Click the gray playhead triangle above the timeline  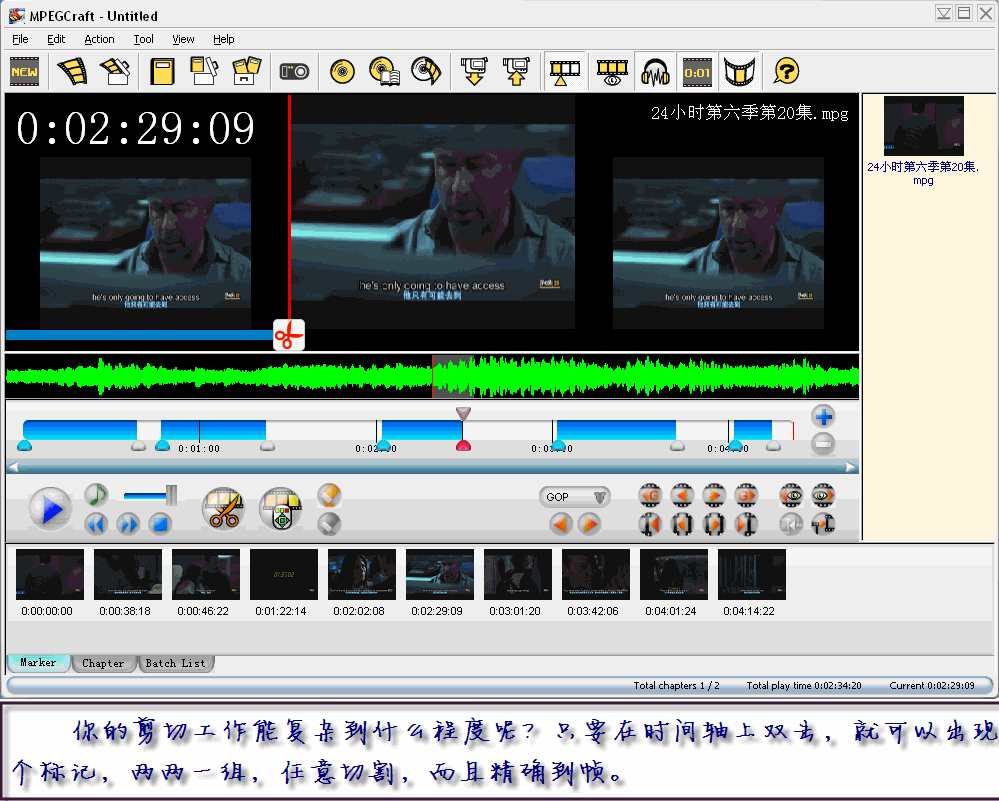point(463,414)
